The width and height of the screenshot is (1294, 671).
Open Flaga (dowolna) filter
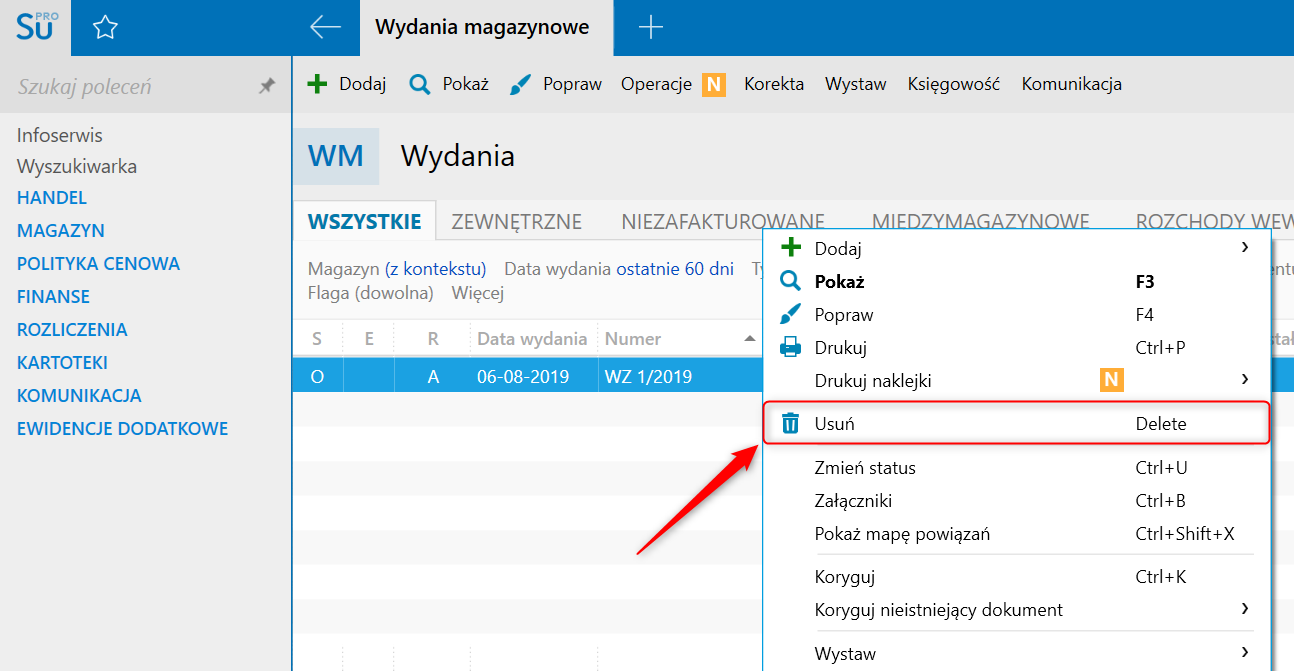point(370,293)
